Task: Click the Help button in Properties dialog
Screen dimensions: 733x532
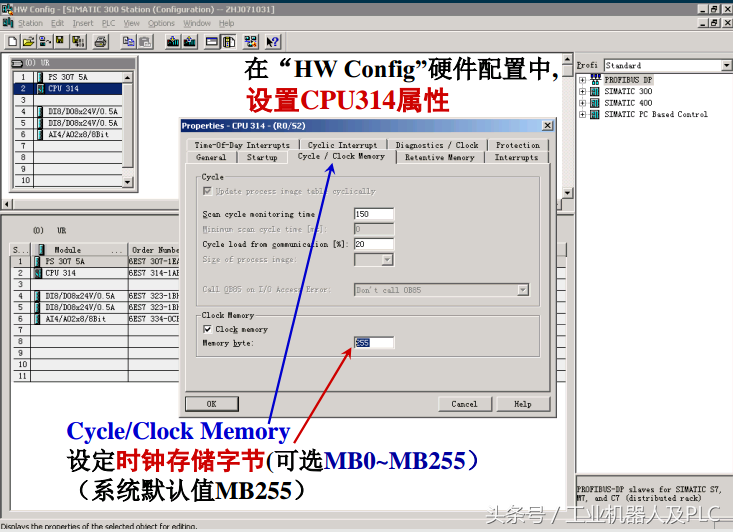Action: pos(523,404)
